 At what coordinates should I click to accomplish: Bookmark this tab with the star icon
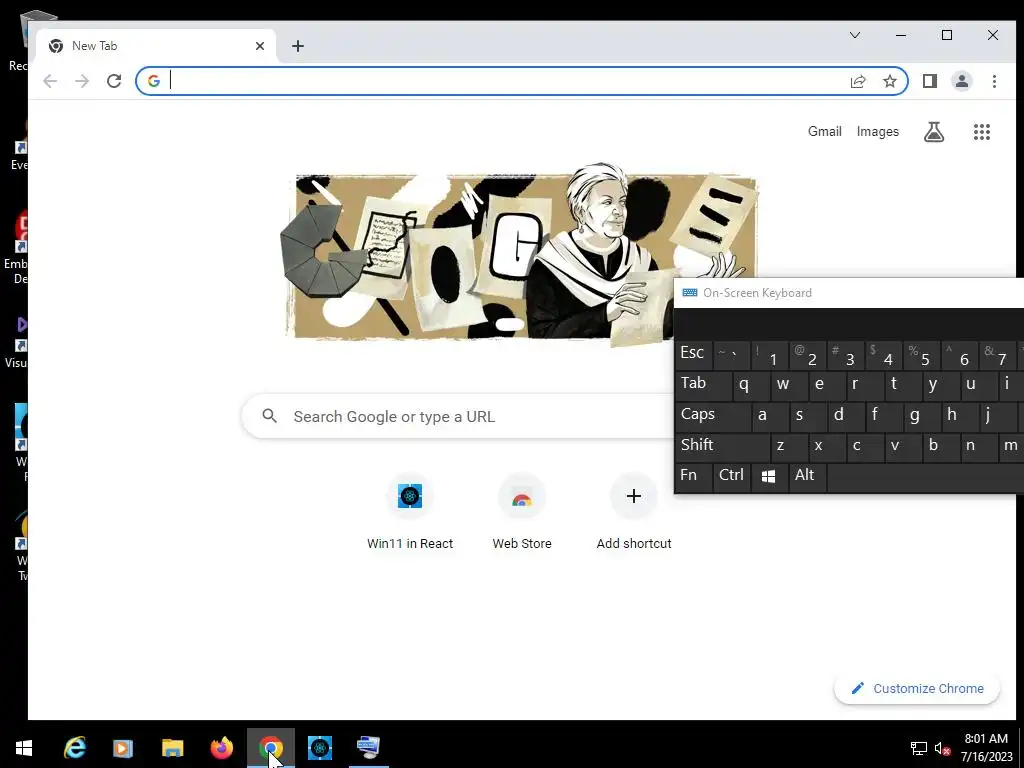coord(889,81)
